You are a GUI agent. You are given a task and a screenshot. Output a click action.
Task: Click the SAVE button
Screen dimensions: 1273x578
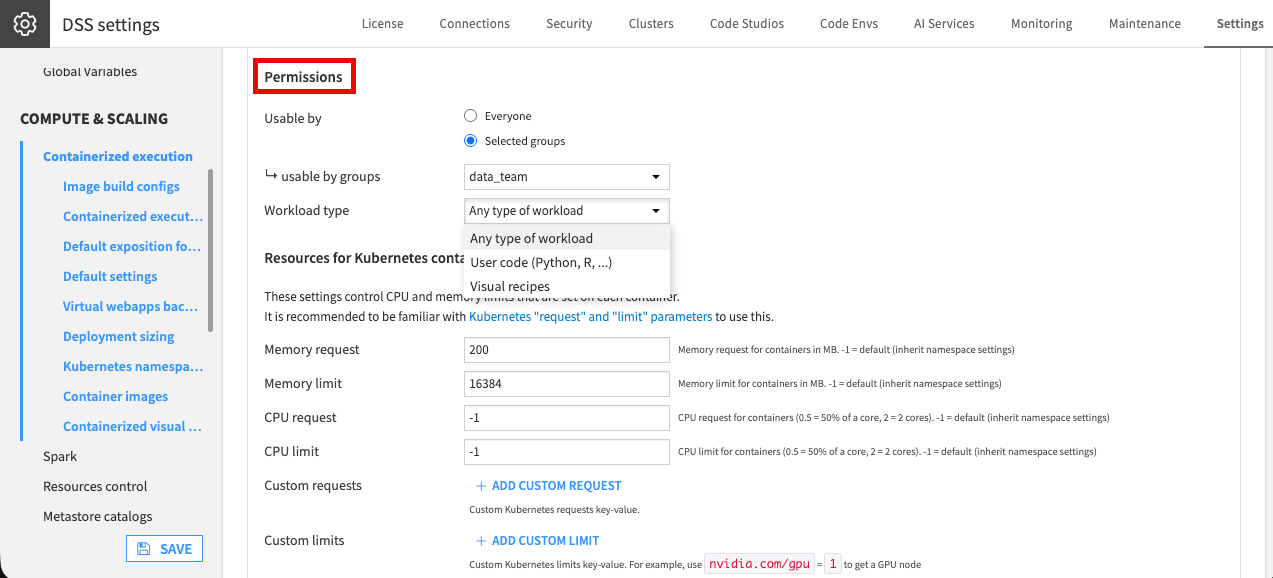164,549
